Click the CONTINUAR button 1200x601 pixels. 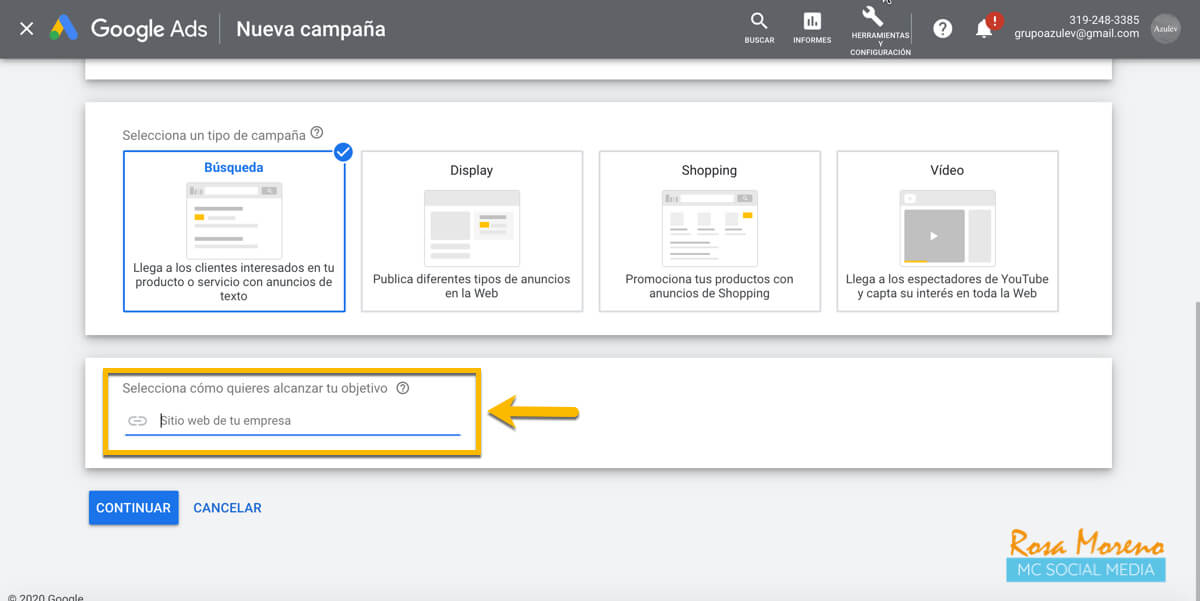pyautogui.click(x=133, y=507)
